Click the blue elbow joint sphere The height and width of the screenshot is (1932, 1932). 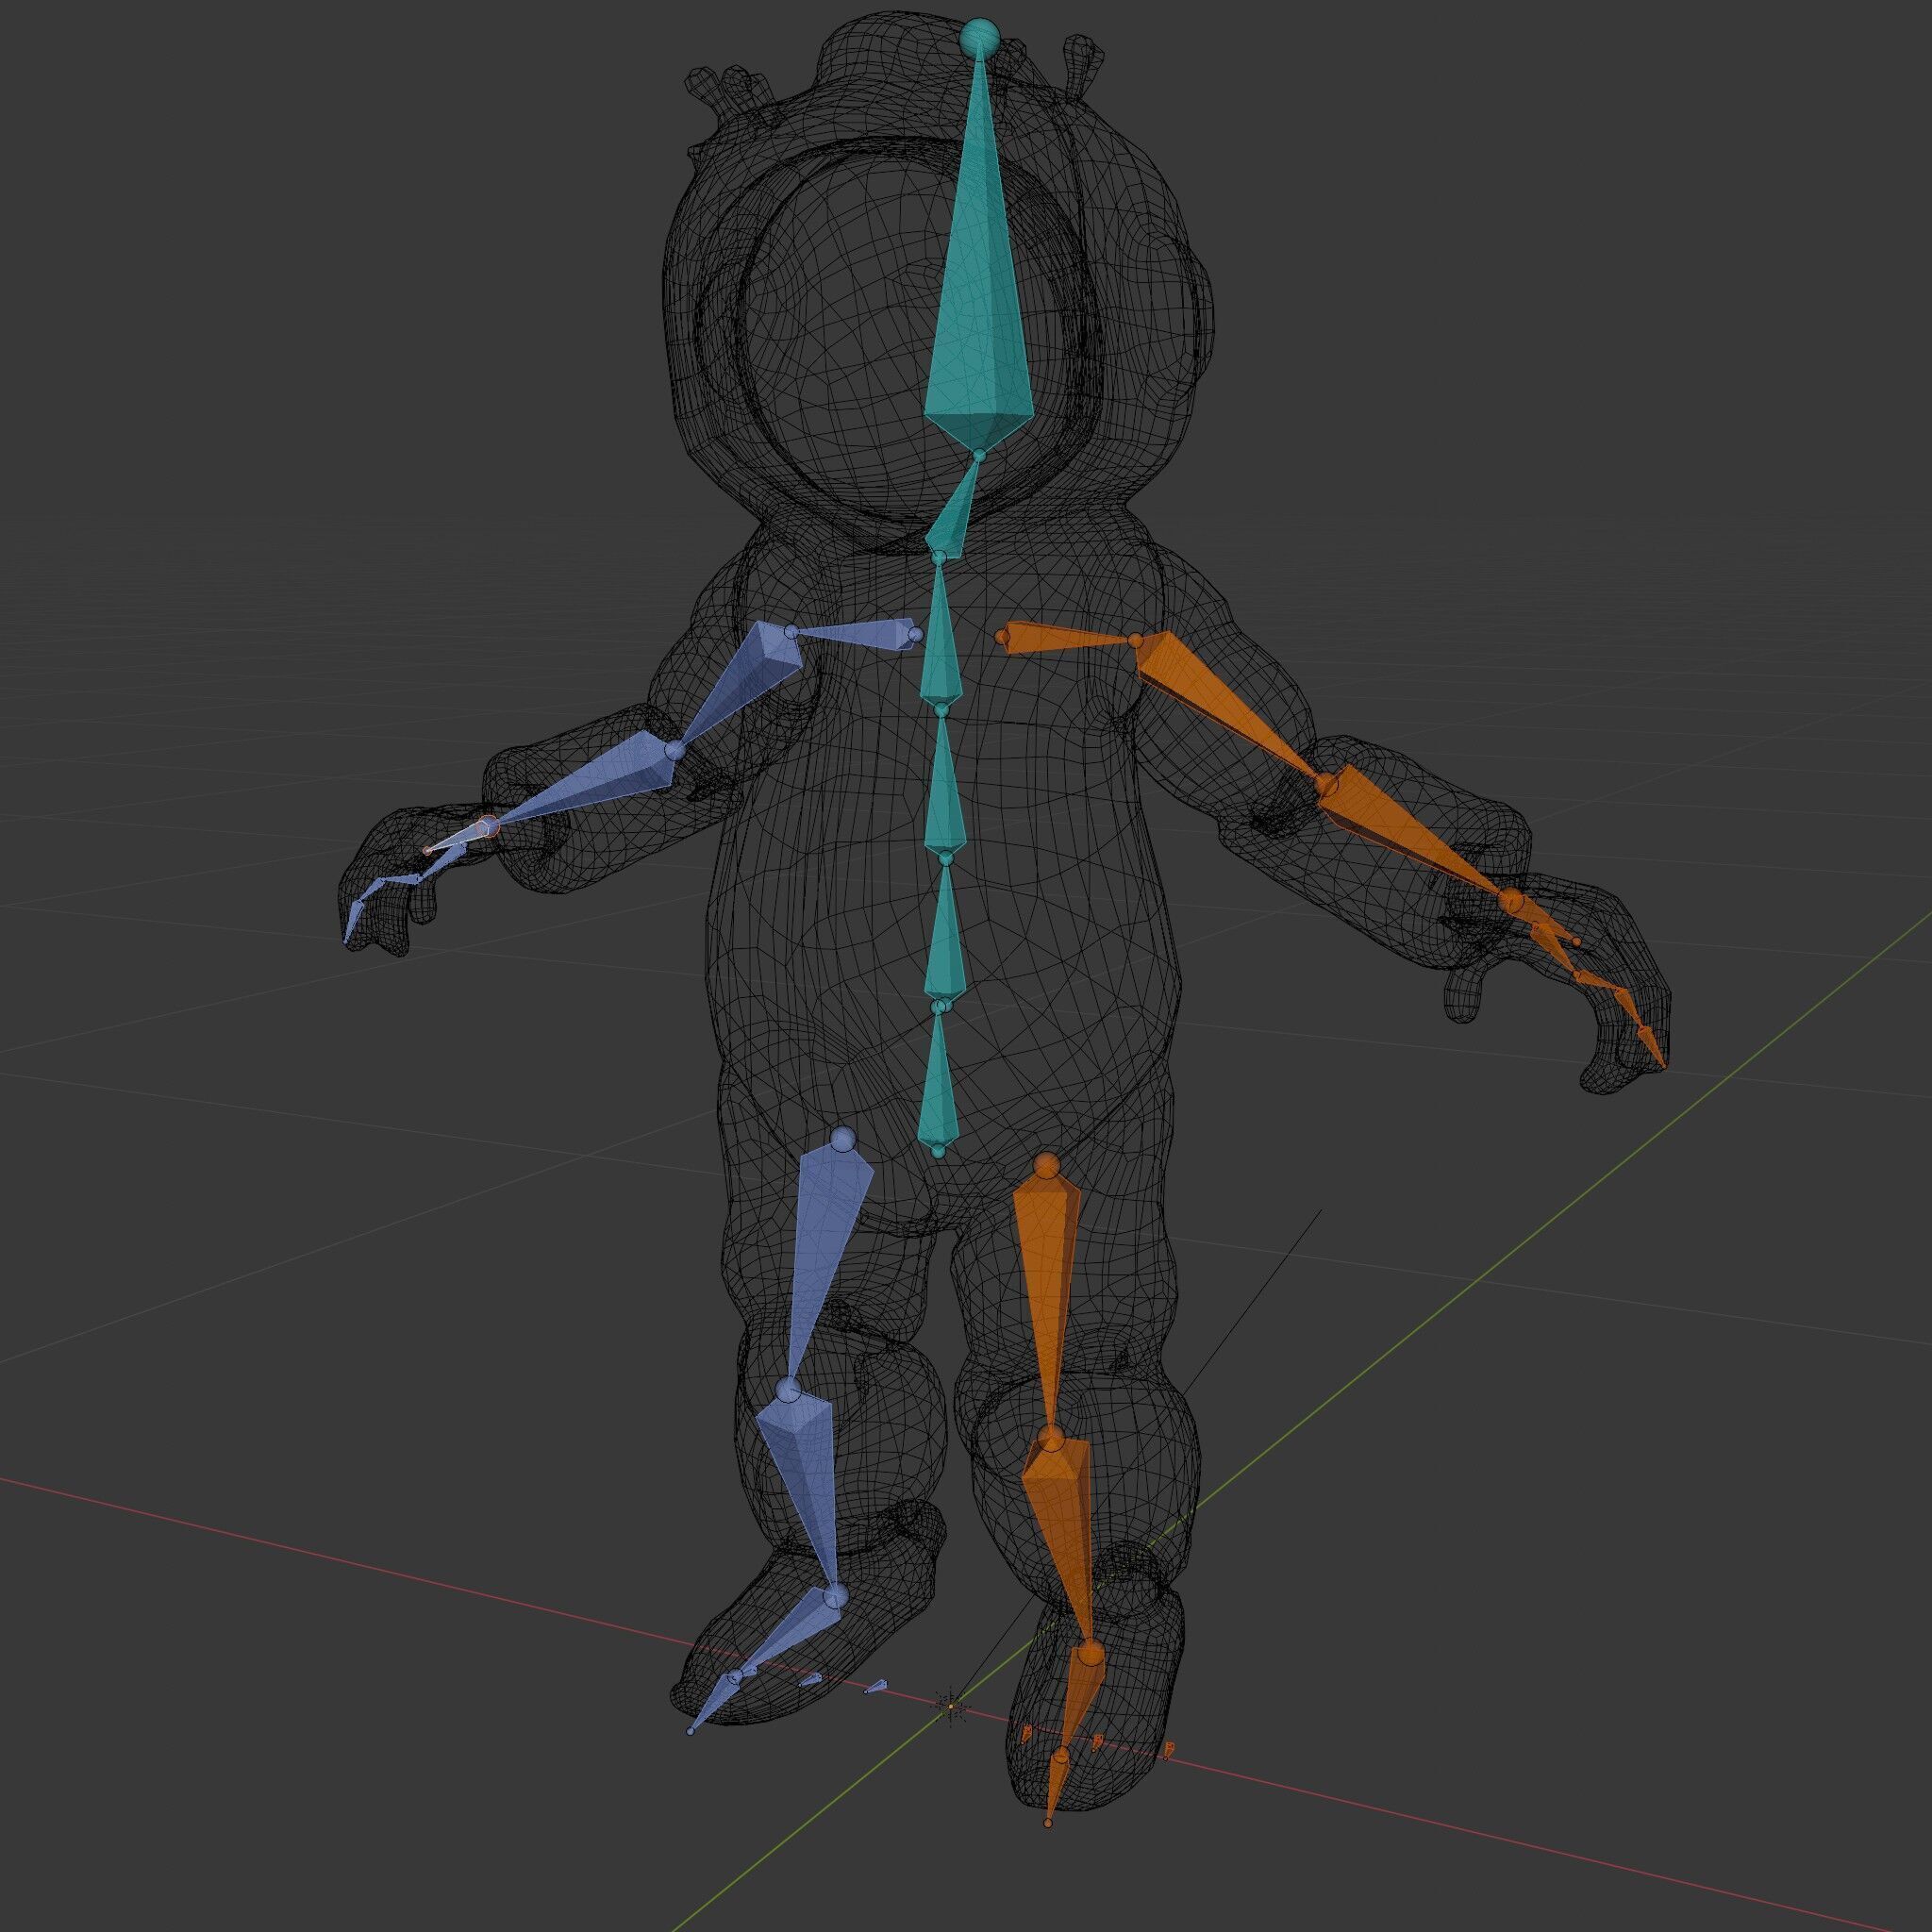[x=676, y=749]
